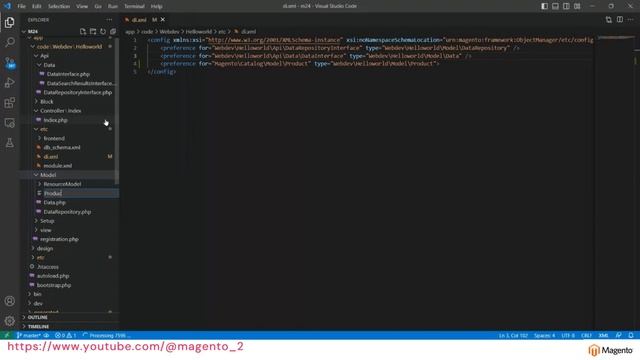Open the Accounts menu icon
Screen dimensions: 640x360
click(x=9, y=301)
